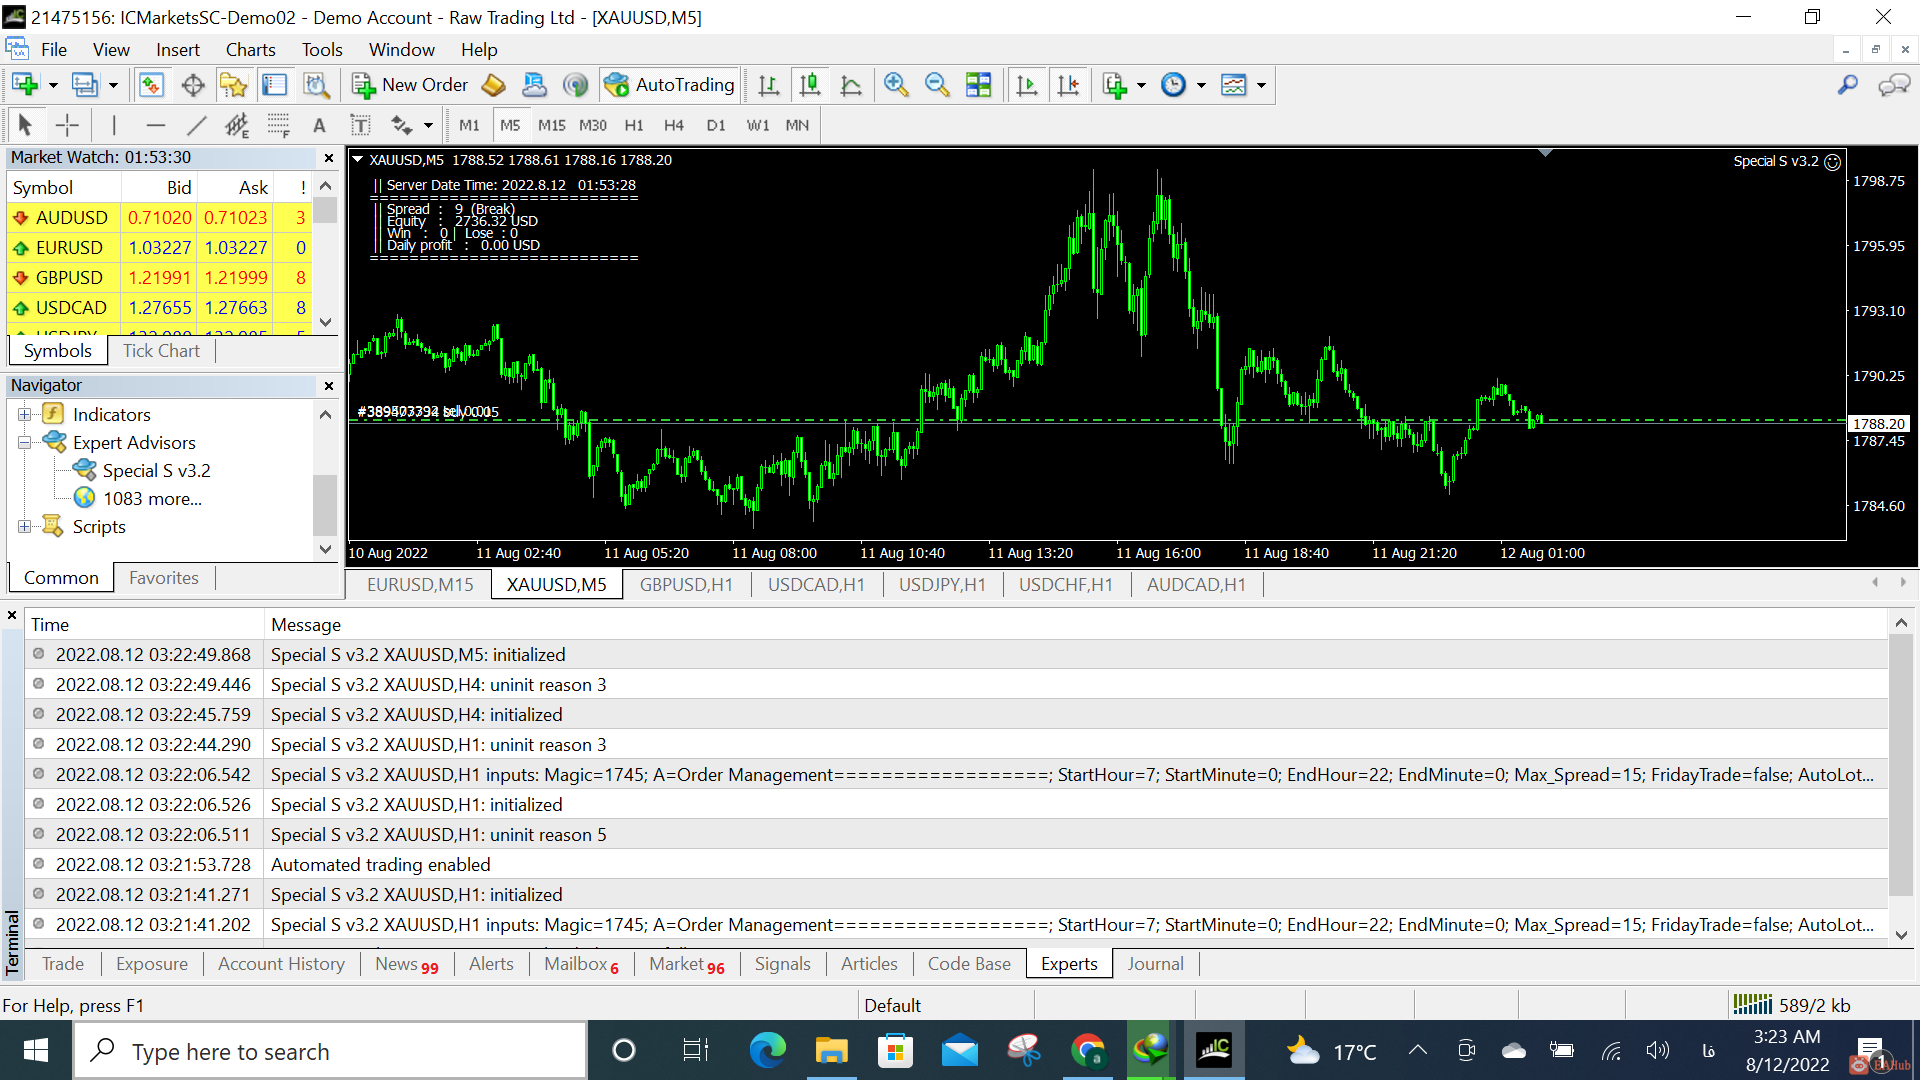Click the New Order button
Viewport: 1920px width, 1080px height.
click(410, 85)
